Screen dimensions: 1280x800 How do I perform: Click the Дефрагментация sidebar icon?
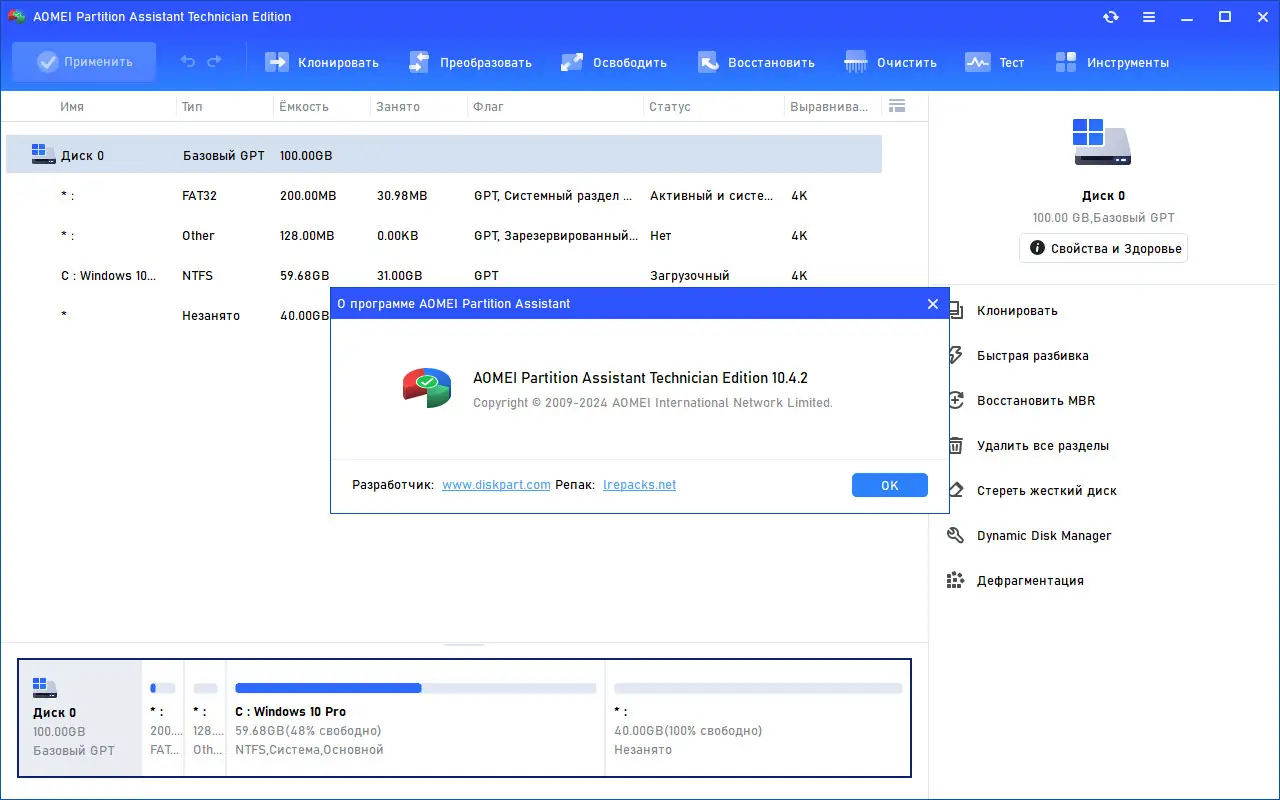coord(956,580)
